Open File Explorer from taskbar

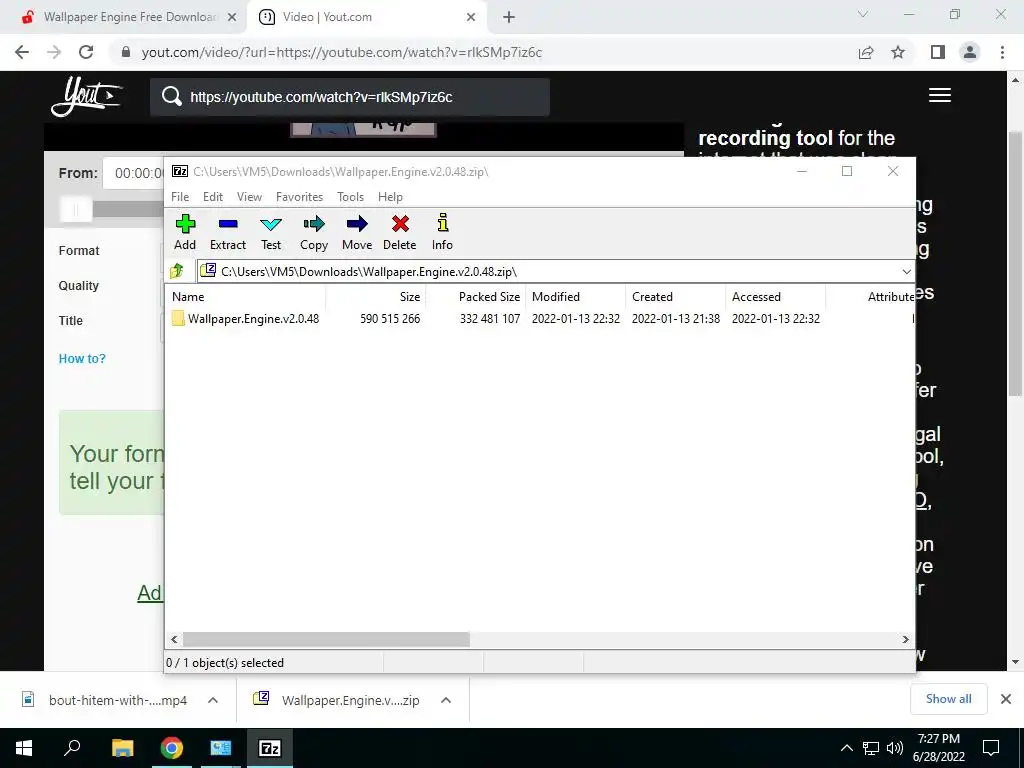(122, 748)
